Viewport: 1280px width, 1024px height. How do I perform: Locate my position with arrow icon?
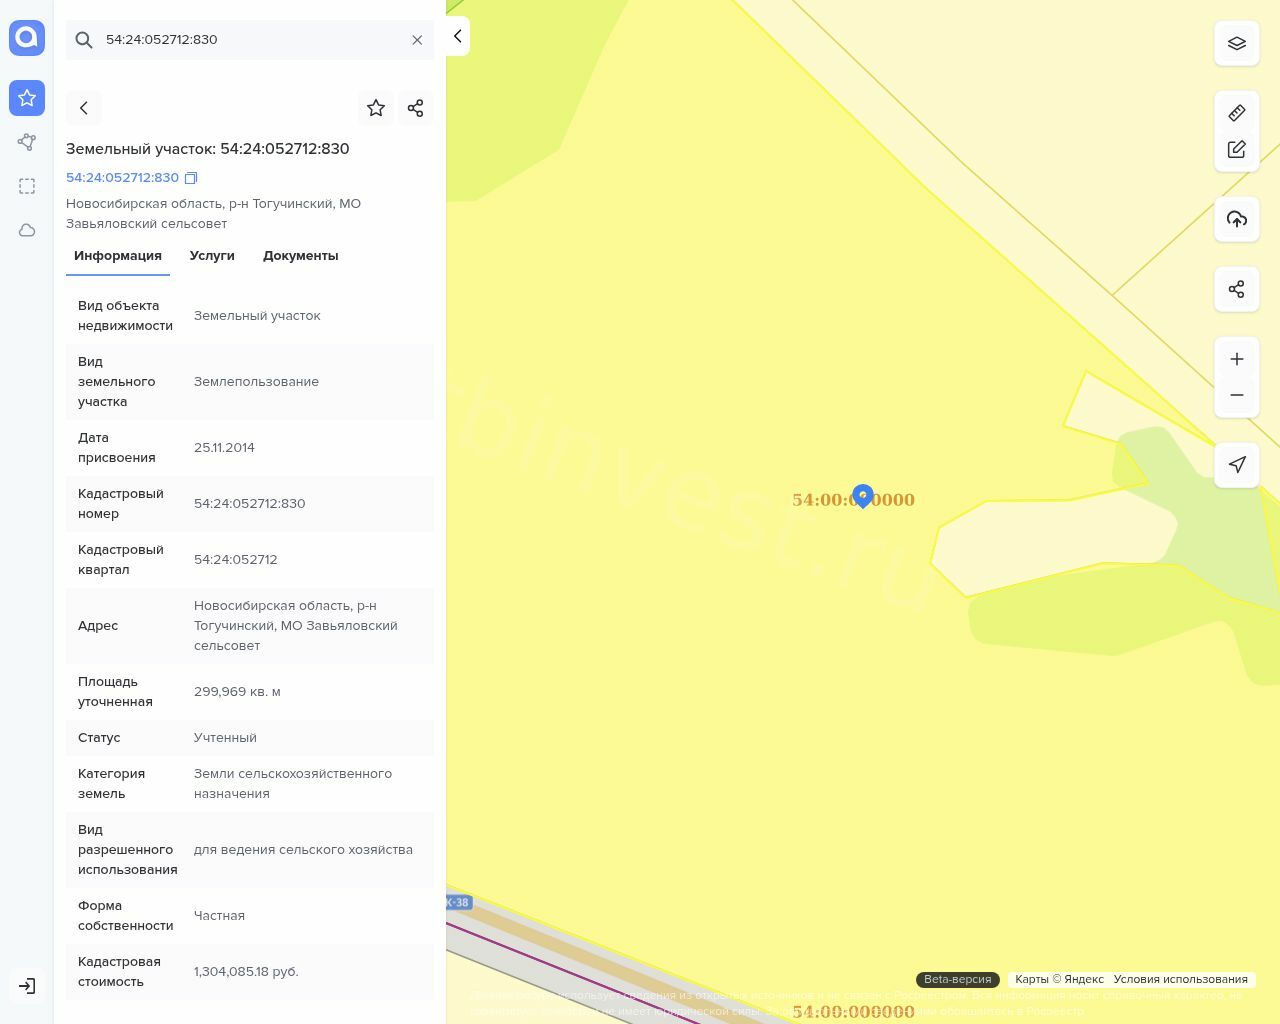pyautogui.click(x=1237, y=464)
